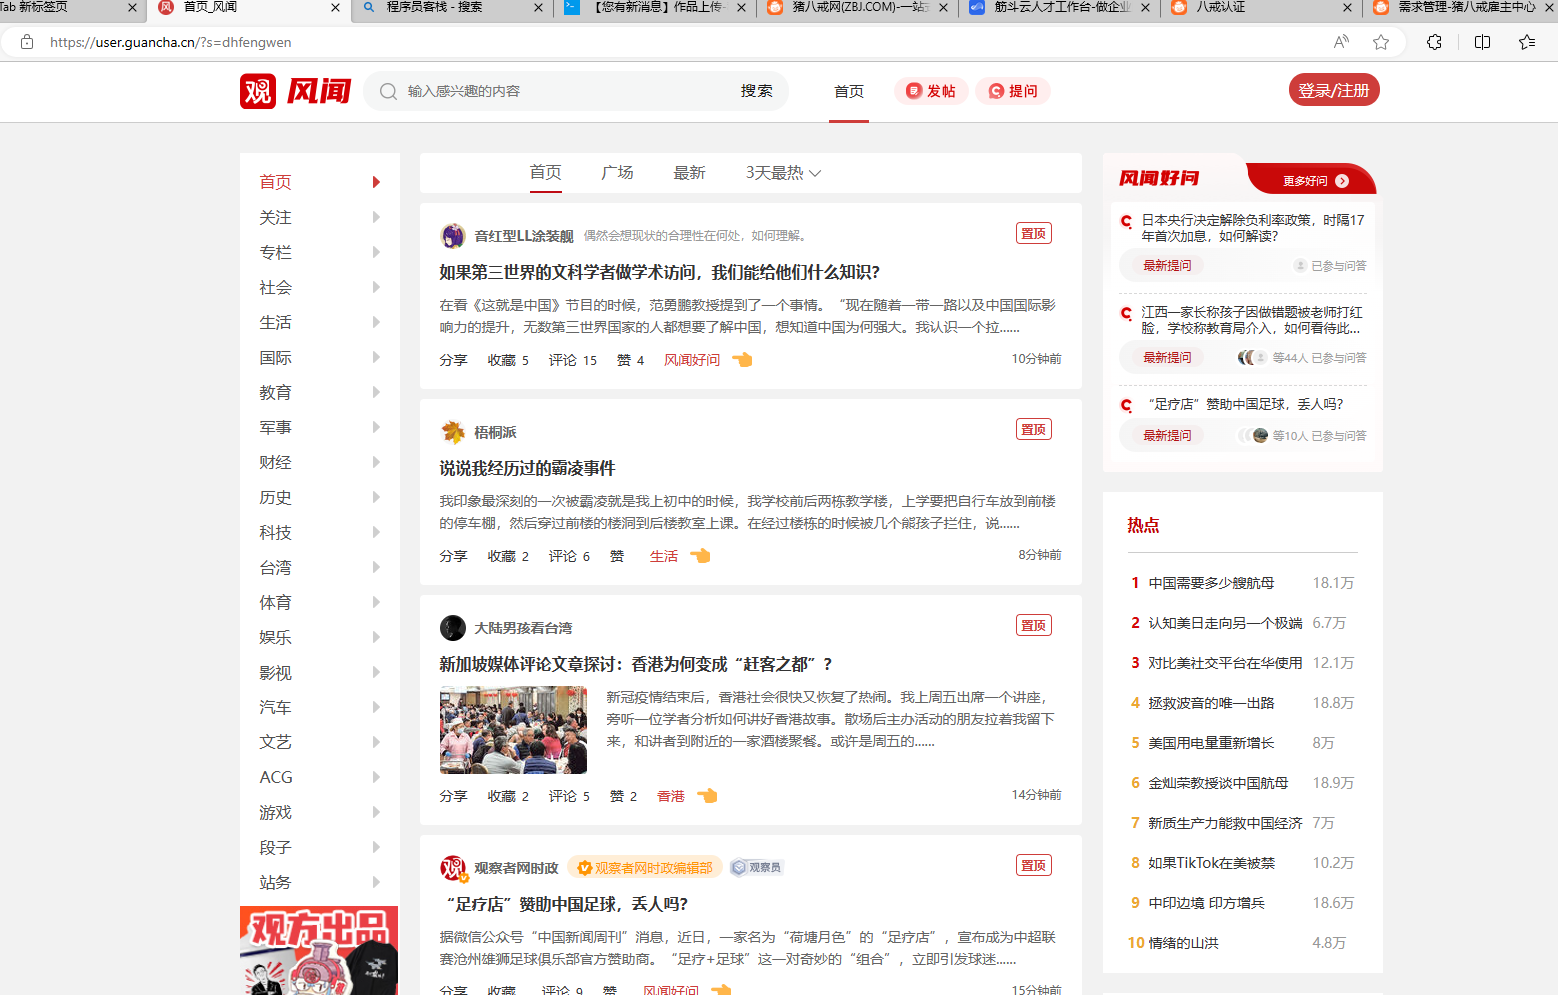Expand the 娱乐 sidebar category arrow
Viewport: 1558px width, 995px height.
point(376,637)
